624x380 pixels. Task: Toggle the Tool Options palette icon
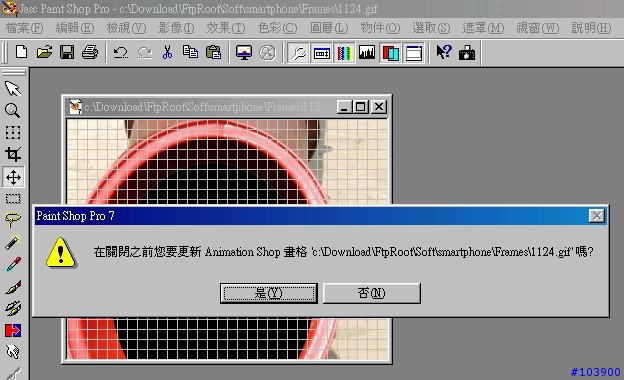(321, 53)
